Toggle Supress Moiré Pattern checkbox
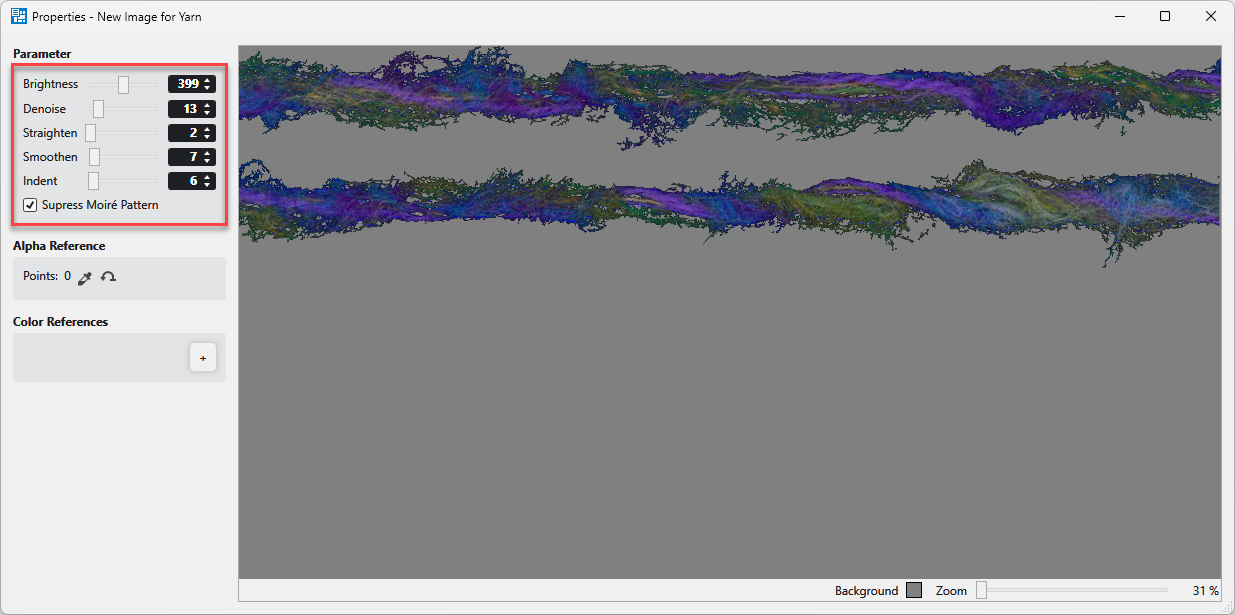Image resolution: width=1235 pixels, height=615 pixels. (x=31, y=205)
